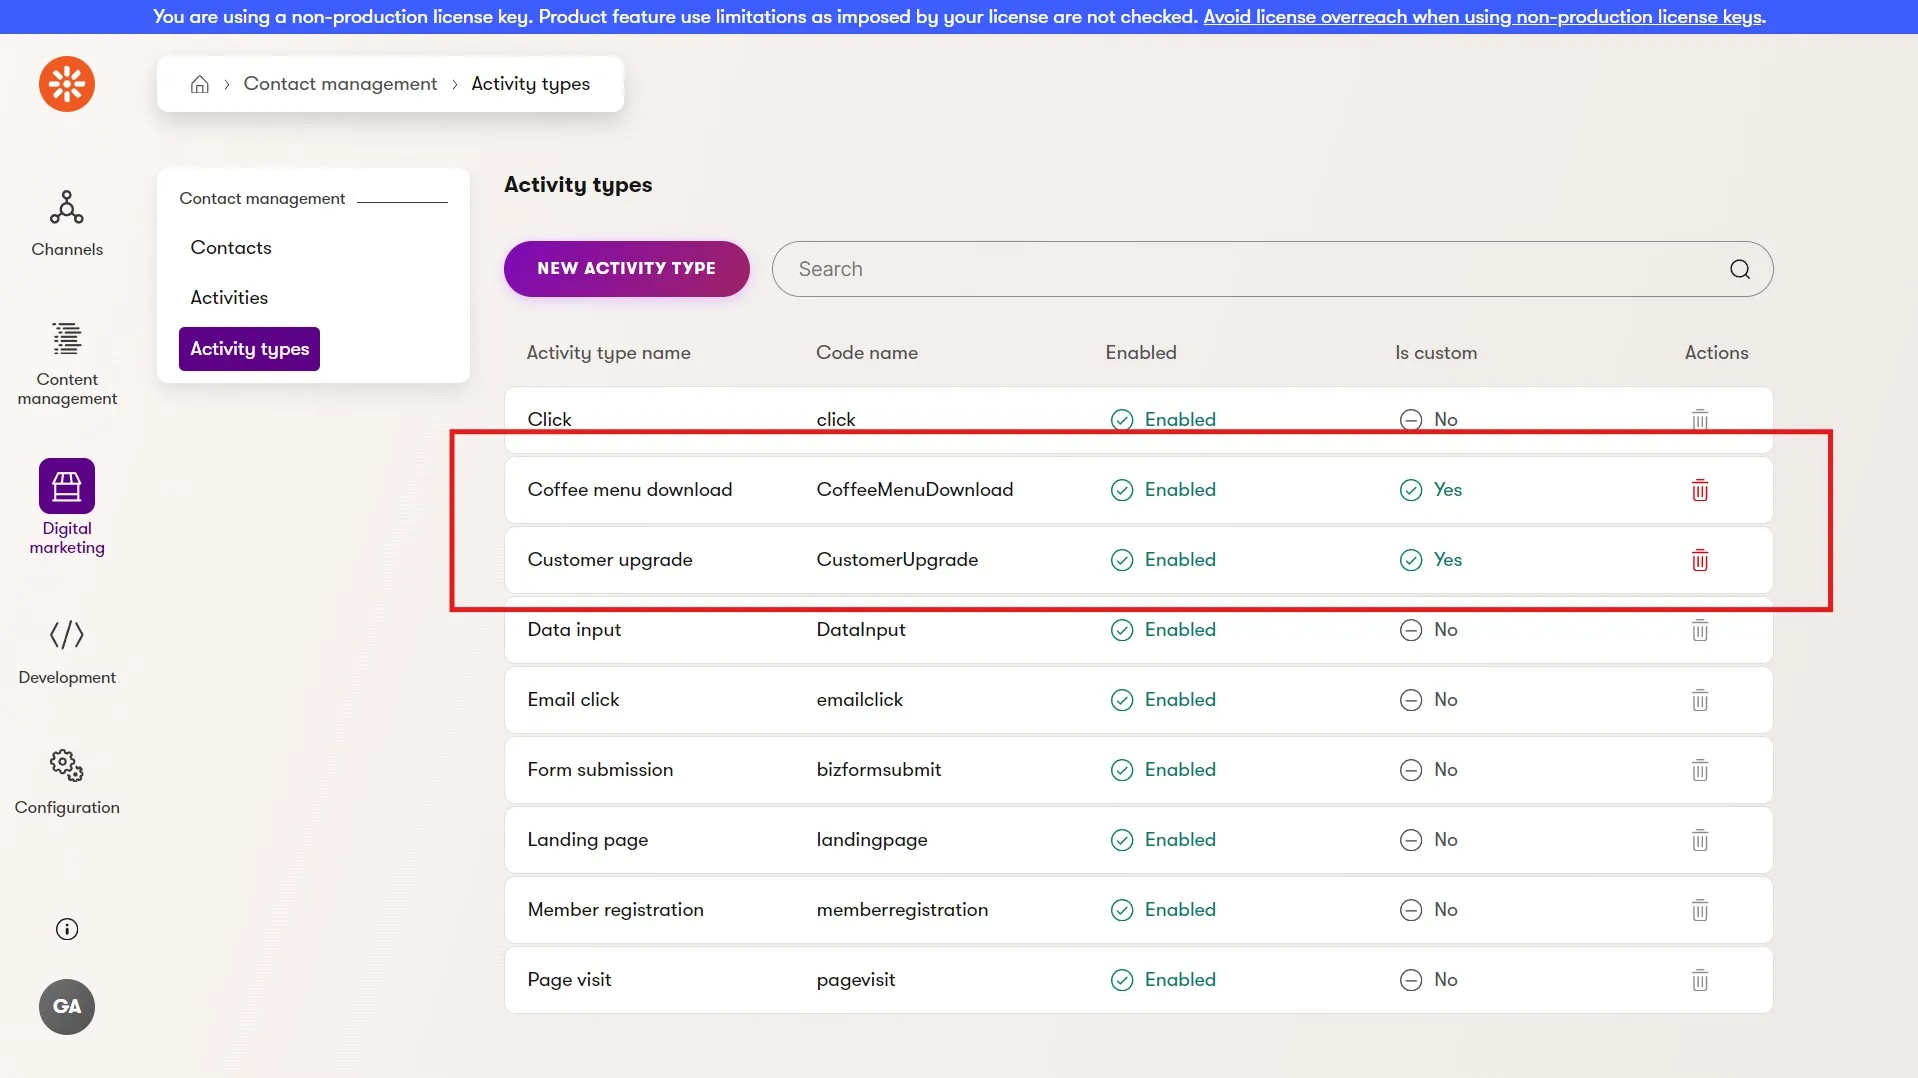Open the GA user avatar menu
Image resolution: width=1918 pixels, height=1078 pixels.
(67, 1007)
